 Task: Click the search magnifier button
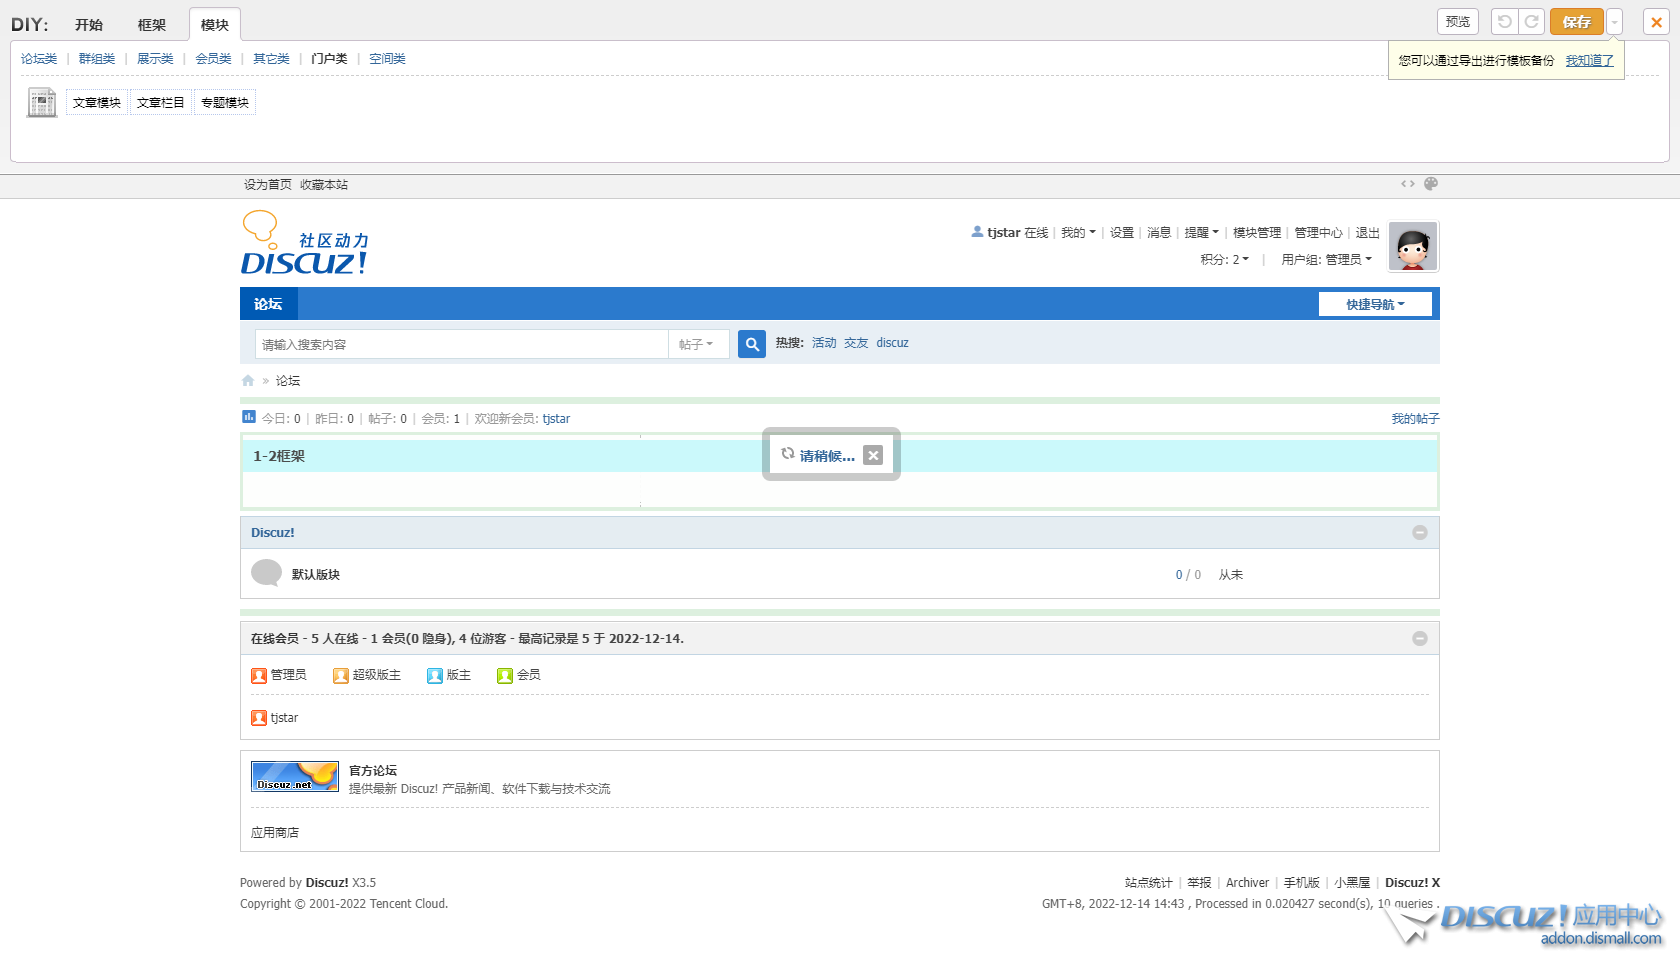pyautogui.click(x=751, y=343)
